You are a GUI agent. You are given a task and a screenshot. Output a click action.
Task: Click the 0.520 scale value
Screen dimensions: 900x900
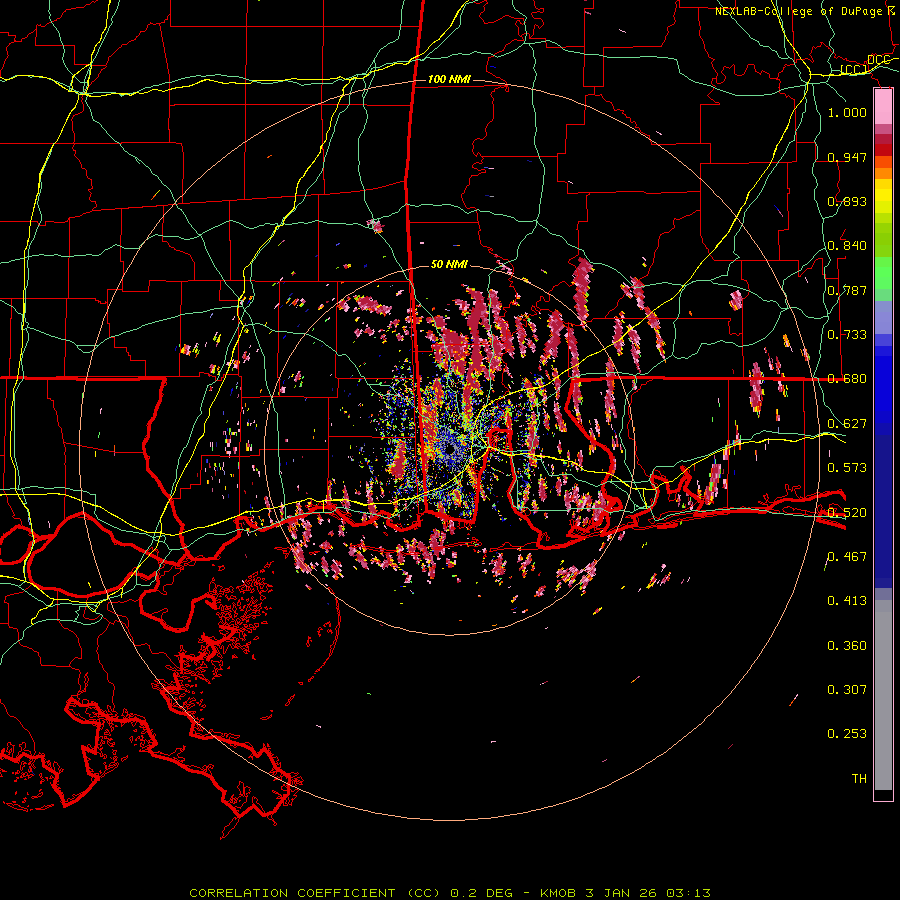847,513
